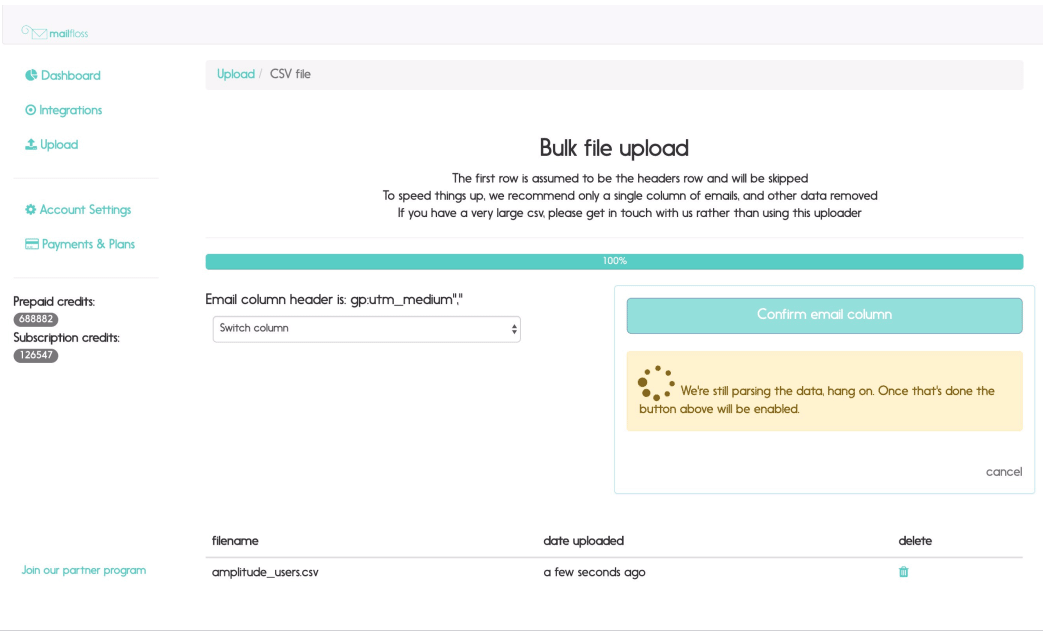The image size is (1043, 633).
Task: Click the Integrations circle icon
Action: pos(30,111)
